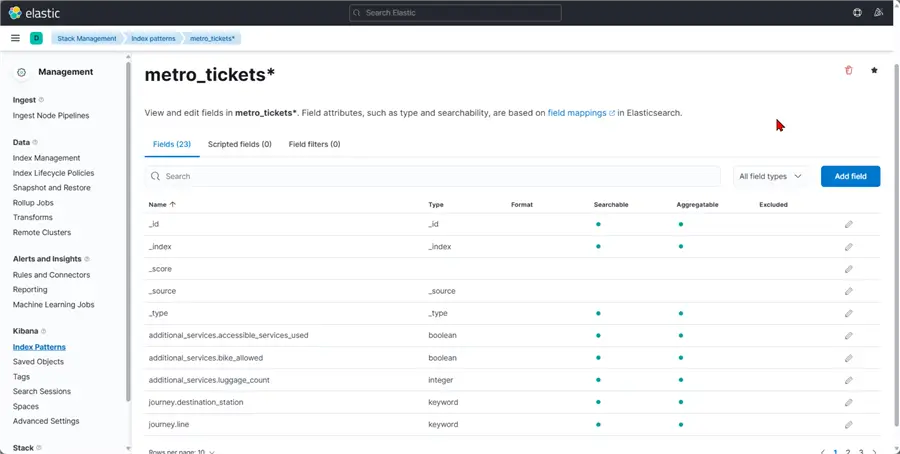900x454 pixels.
Task: Click the Search Elastic global field
Action: (x=455, y=13)
